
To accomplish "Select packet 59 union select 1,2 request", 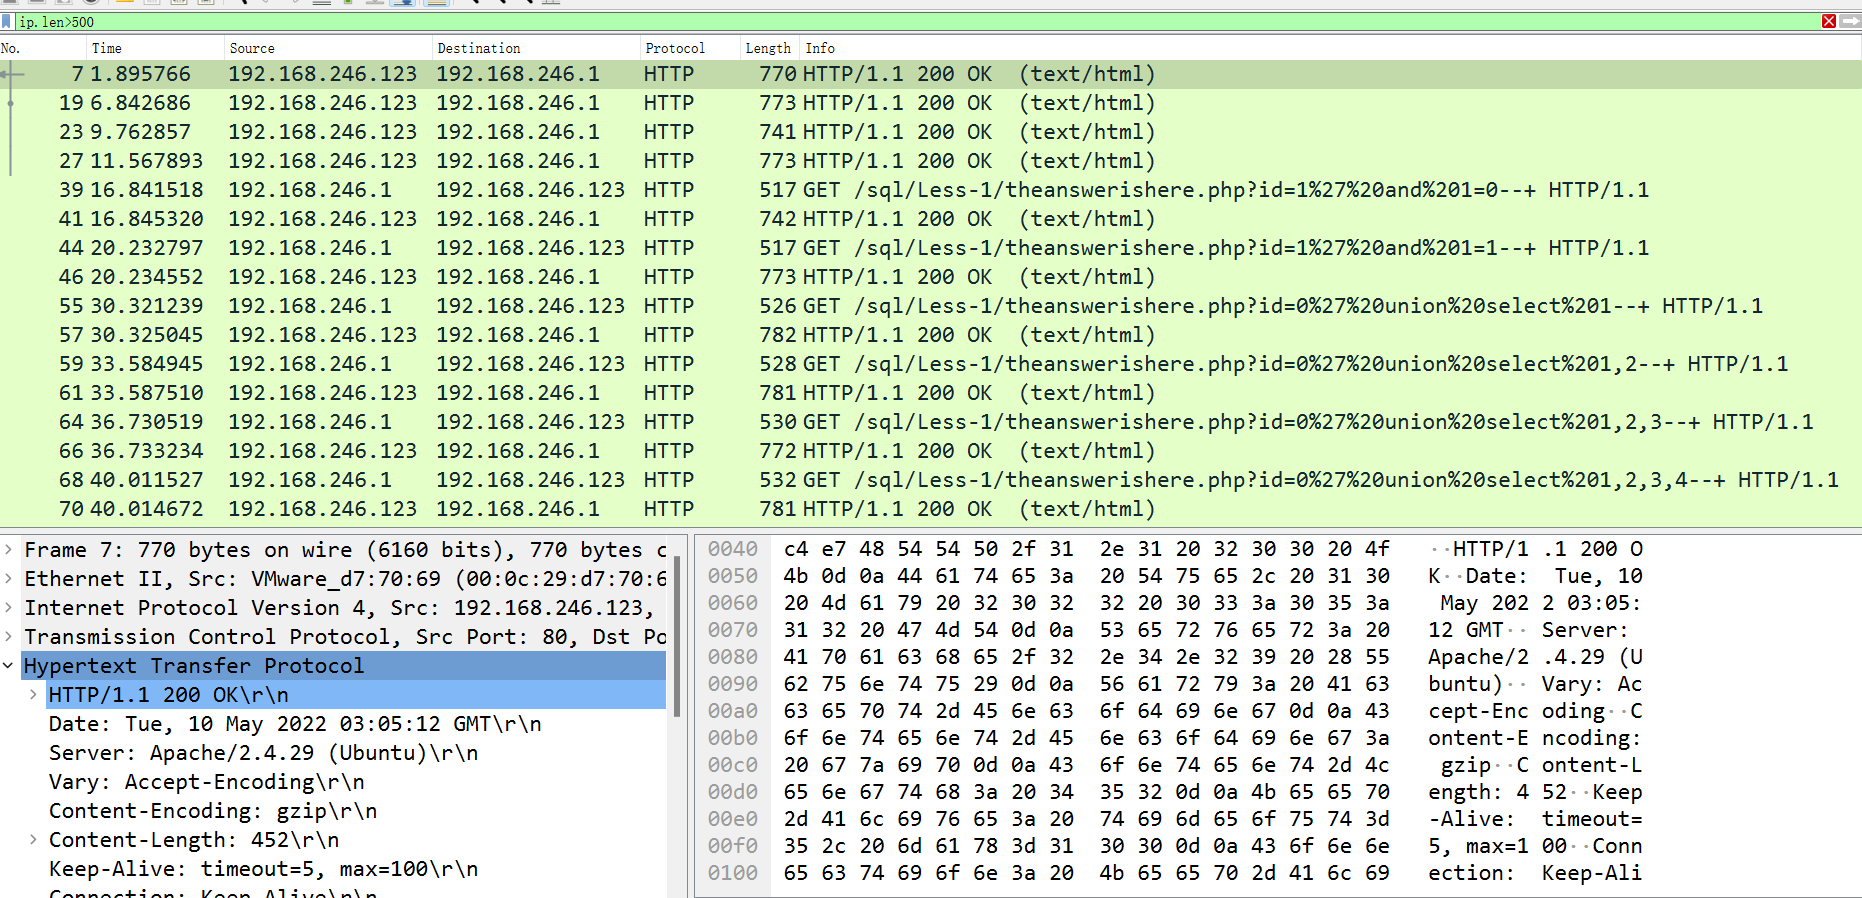I will pyautogui.click(x=931, y=364).
